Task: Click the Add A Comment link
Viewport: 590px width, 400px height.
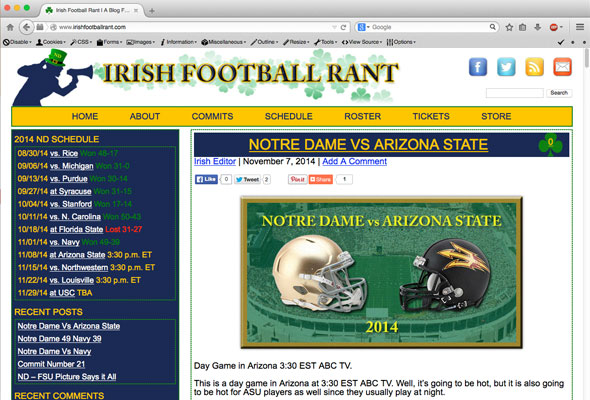Action: tap(354, 161)
